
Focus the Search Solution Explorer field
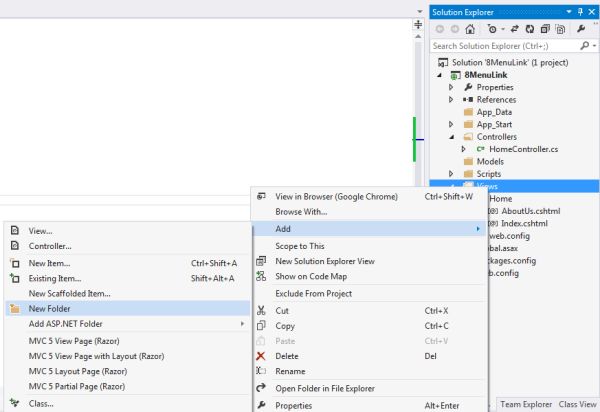pyautogui.click(x=505, y=46)
